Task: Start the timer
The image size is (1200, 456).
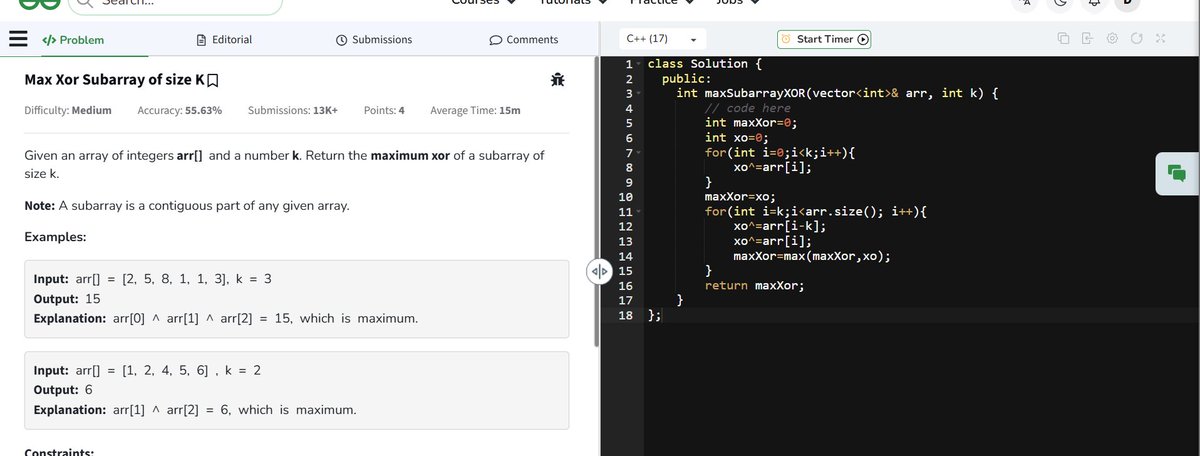Action: [825, 39]
